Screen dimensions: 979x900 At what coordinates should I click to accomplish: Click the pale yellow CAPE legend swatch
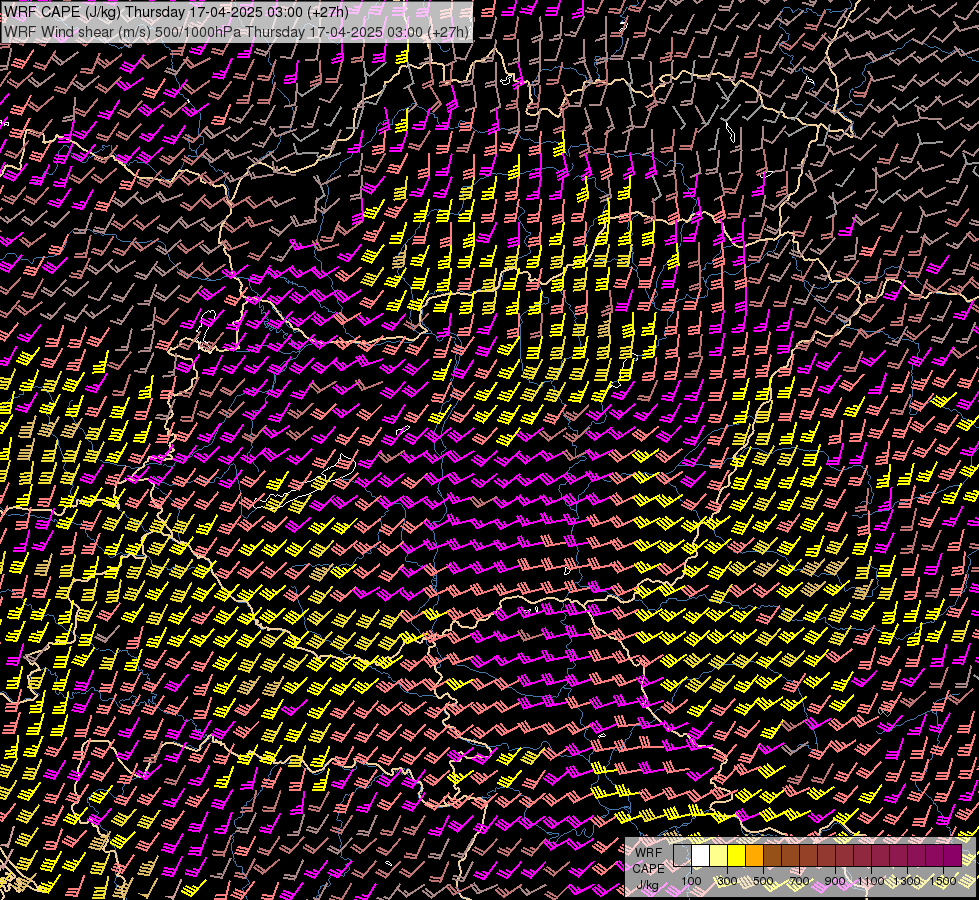719,856
